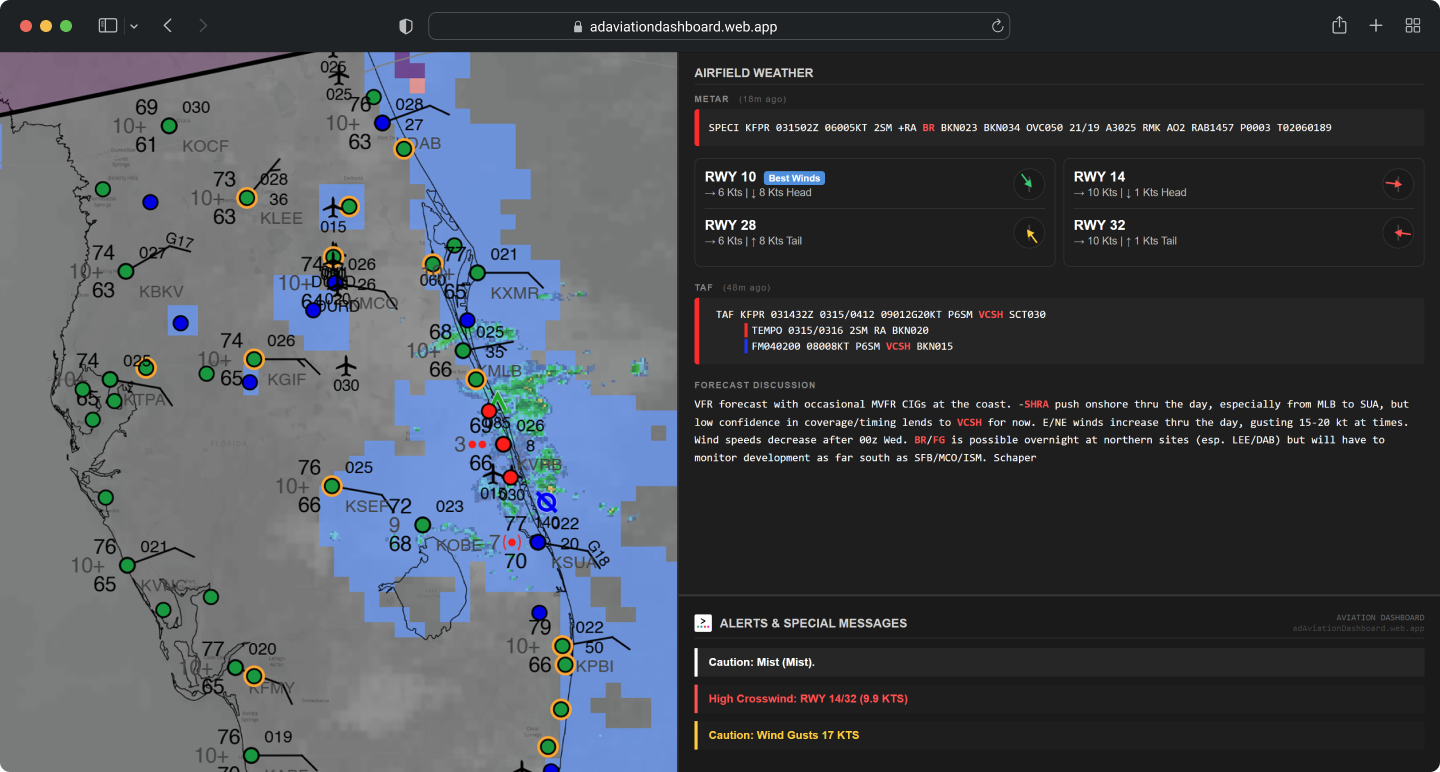Click the green wind direction arrow for RWY 10
Viewport: 1440px width, 772px height.
1028,184
